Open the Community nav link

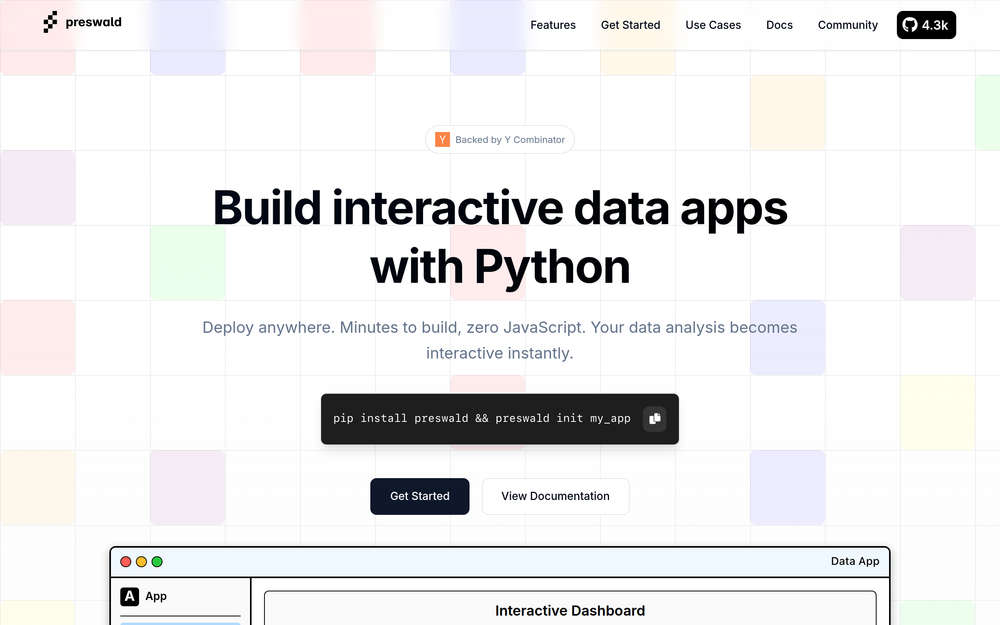pos(848,25)
